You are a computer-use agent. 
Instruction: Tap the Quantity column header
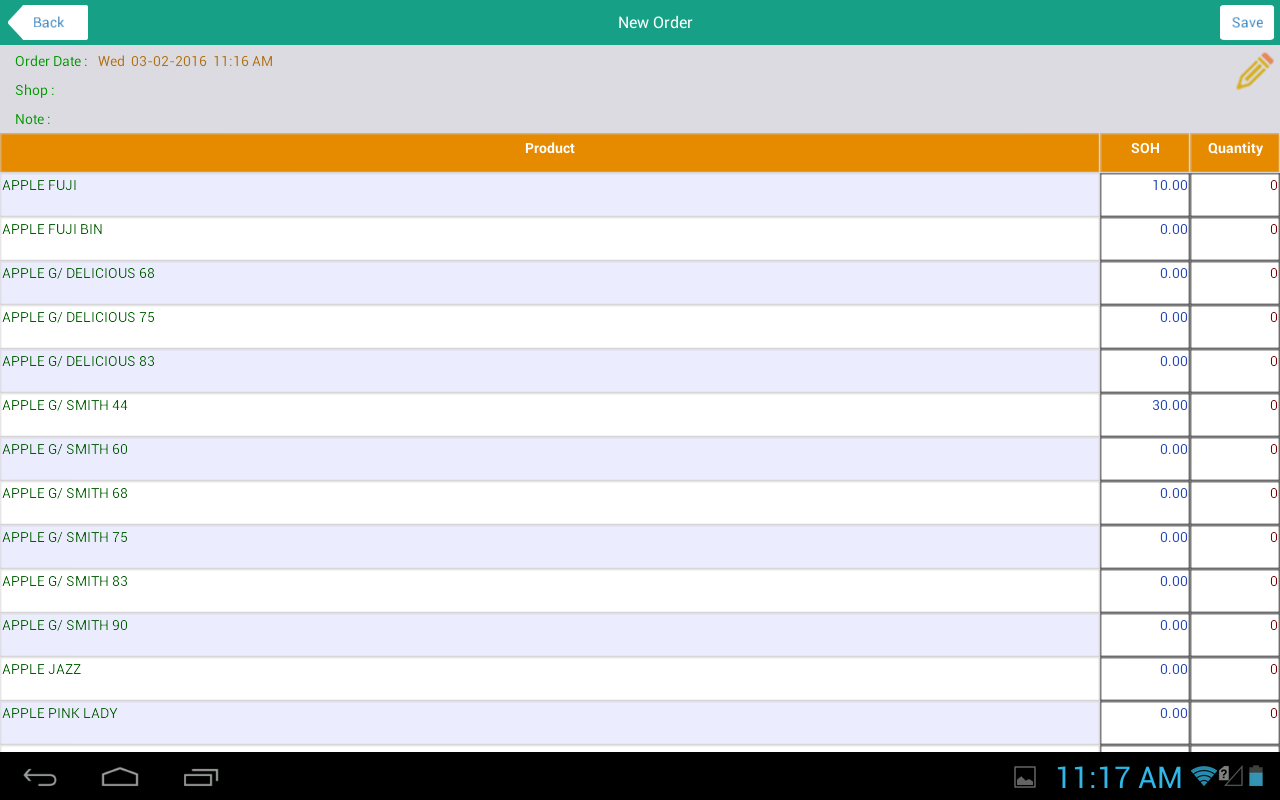[1235, 152]
